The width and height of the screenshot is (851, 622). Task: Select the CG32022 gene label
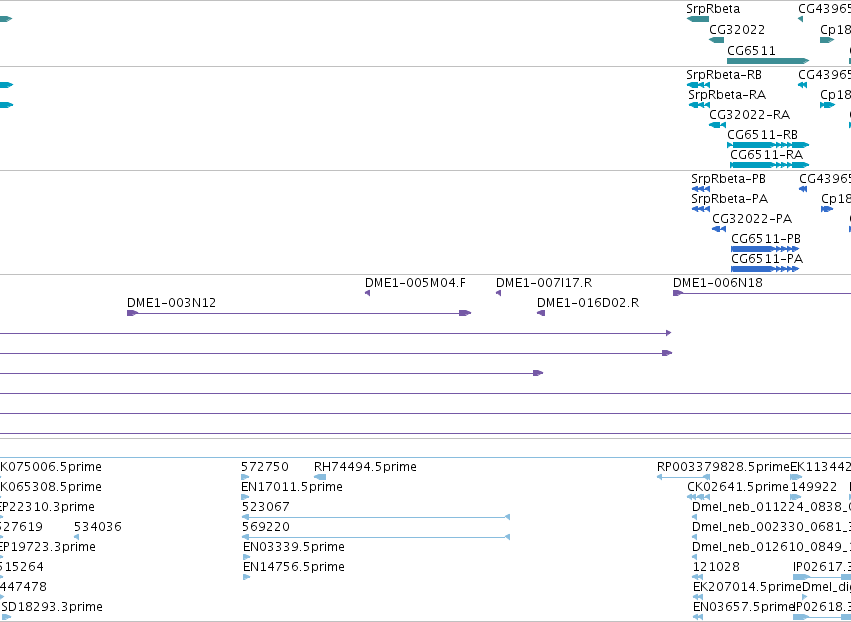click(737, 30)
